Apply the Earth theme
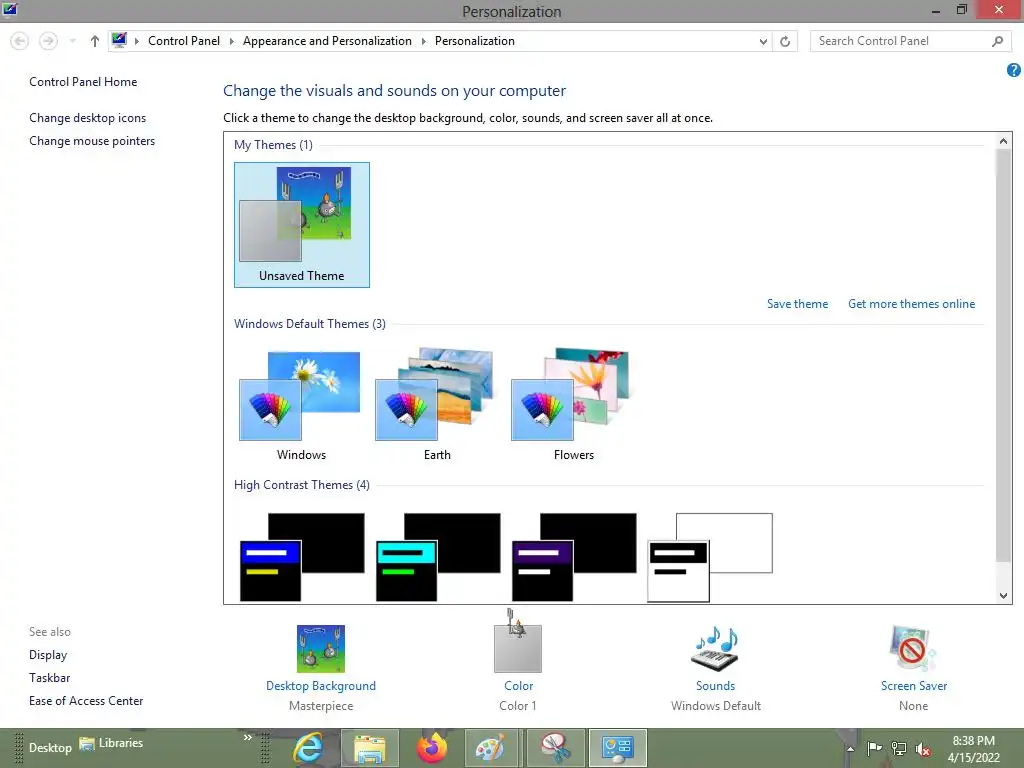Screen dimensions: 1024x768 click(x=436, y=406)
